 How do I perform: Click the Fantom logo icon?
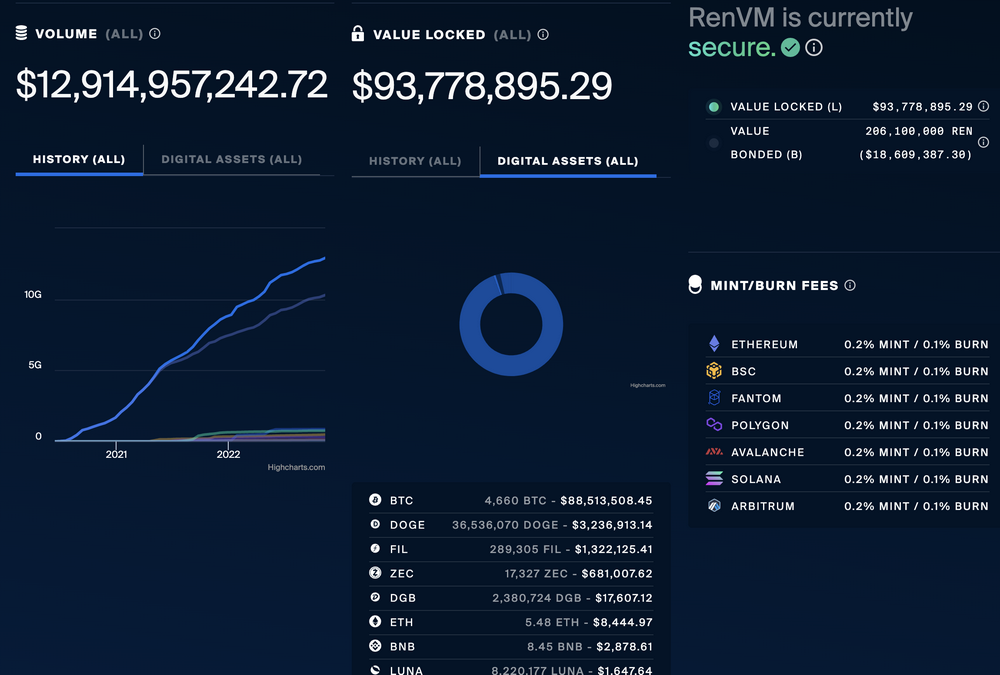pyautogui.click(x=714, y=397)
